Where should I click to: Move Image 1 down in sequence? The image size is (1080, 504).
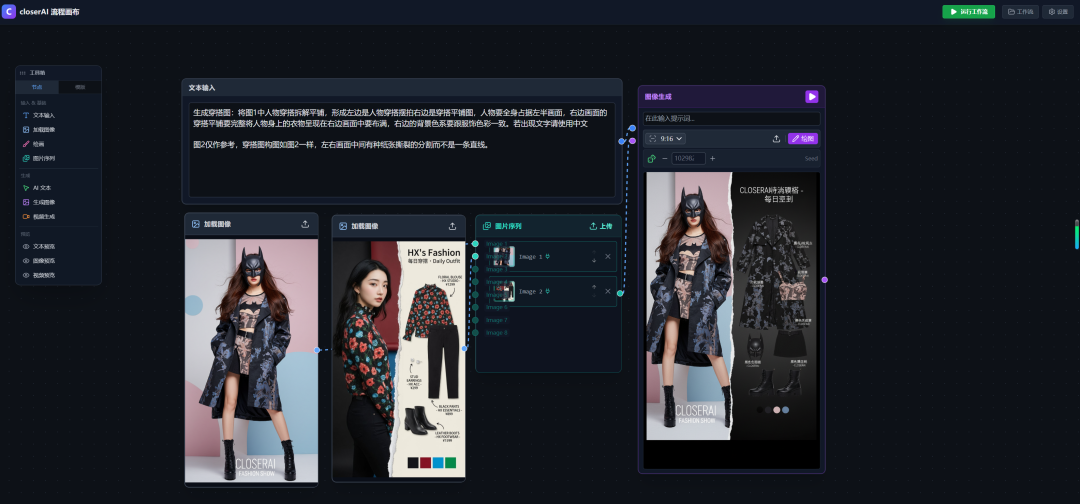tap(594, 261)
